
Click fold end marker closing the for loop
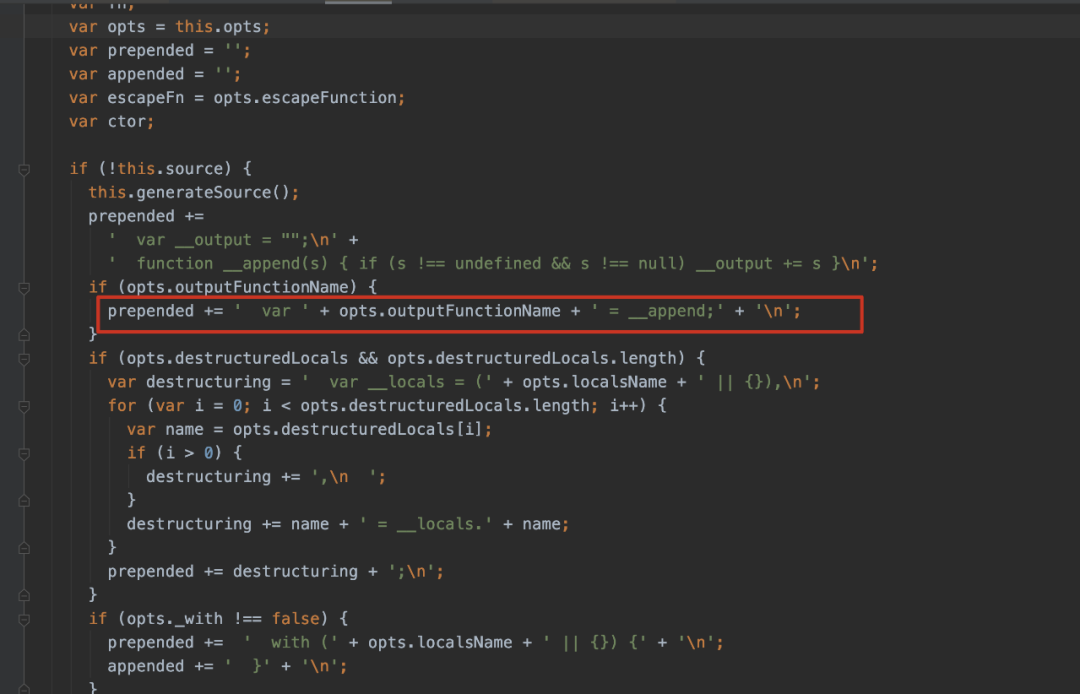tap(24, 547)
